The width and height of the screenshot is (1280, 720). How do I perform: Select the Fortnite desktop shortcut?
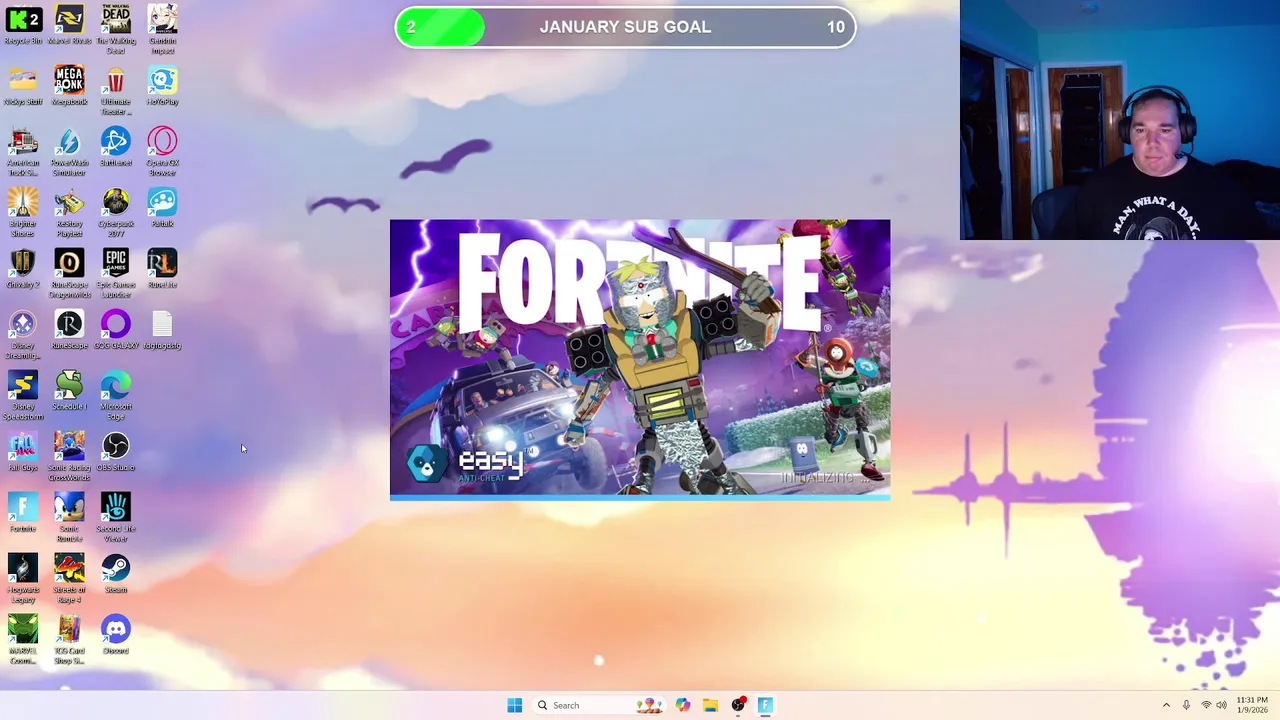[x=23, y=514]
